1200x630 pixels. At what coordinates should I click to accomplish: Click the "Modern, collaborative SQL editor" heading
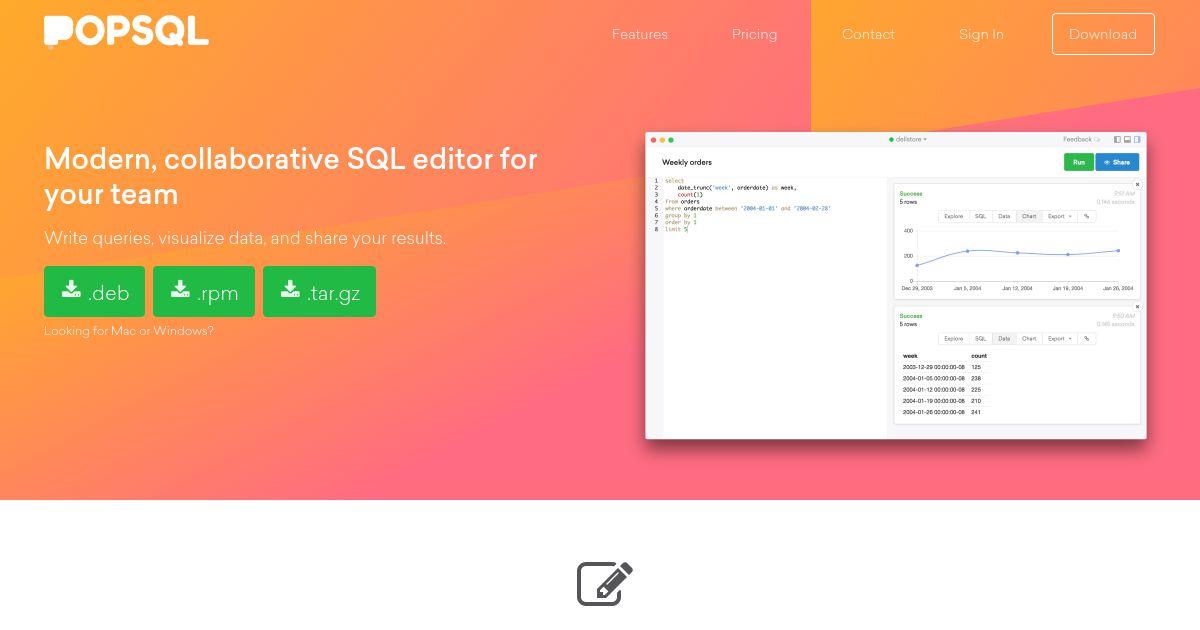(291, 176)
